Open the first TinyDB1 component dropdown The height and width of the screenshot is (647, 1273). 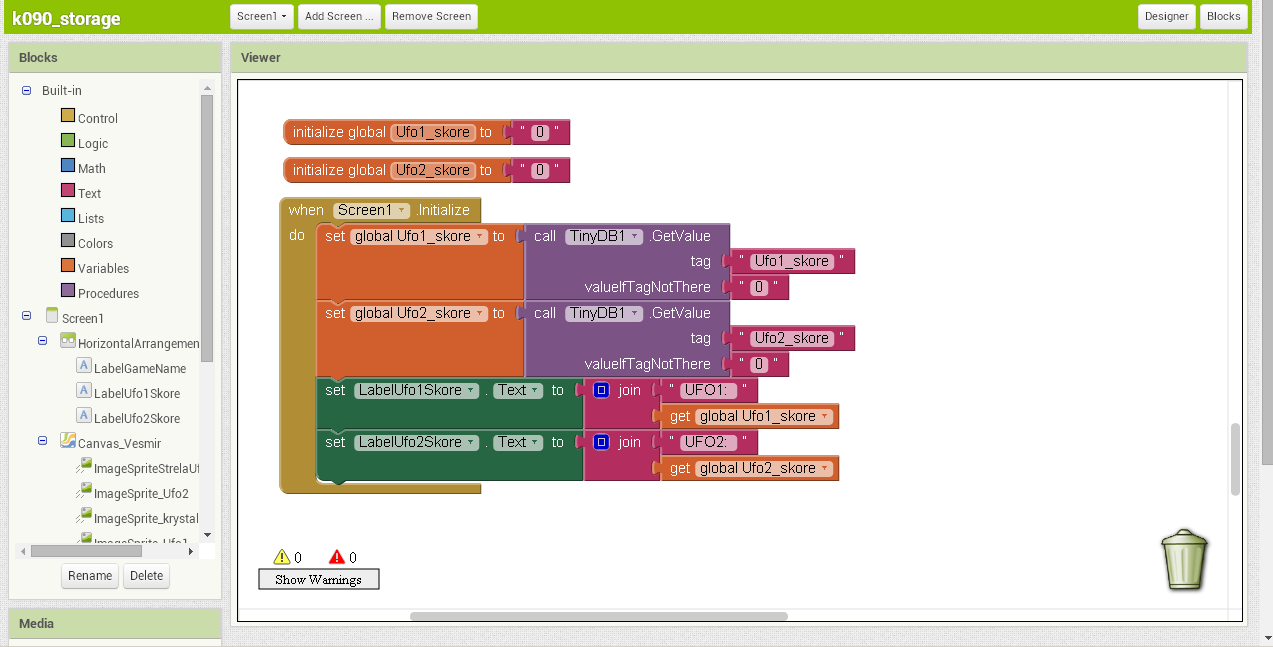pos(604,236)
